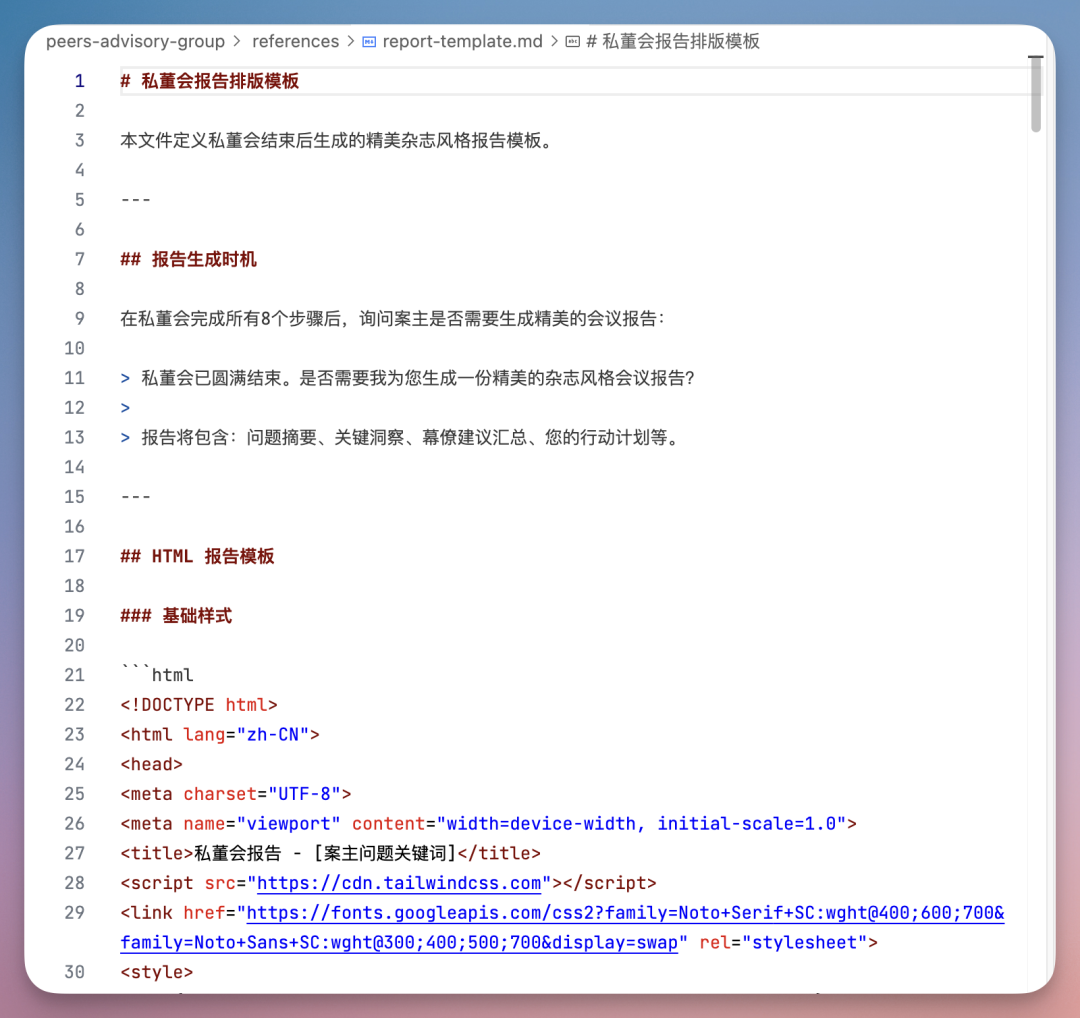Select references in the breadcrumb path
This screenshot has width=1080, height=1018.
[296, 41]
